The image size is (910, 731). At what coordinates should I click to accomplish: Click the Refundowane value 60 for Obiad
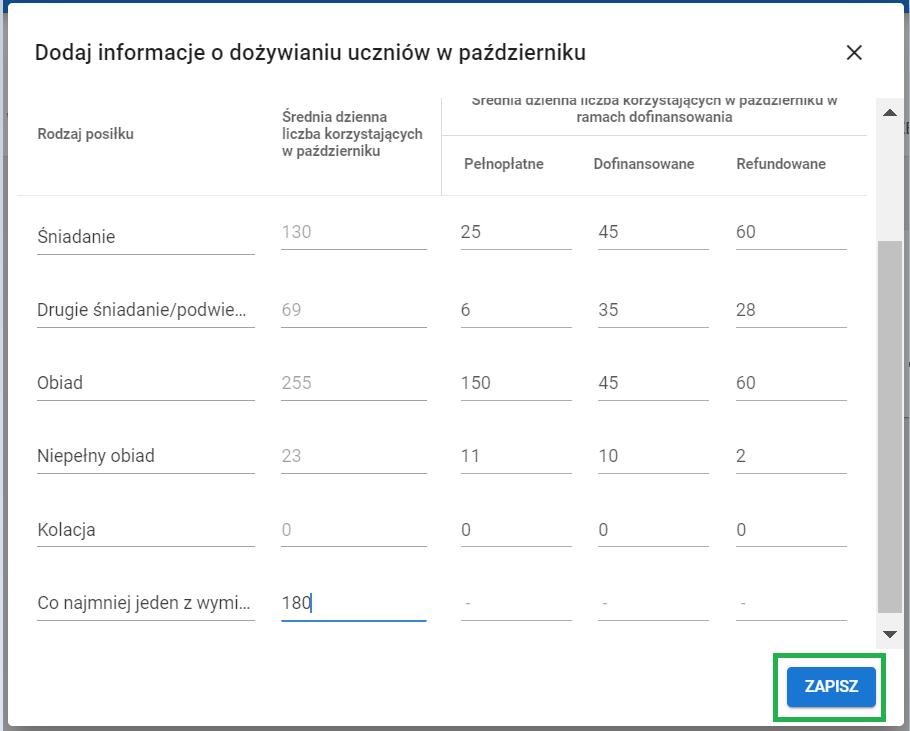click(x=790, y=383)
